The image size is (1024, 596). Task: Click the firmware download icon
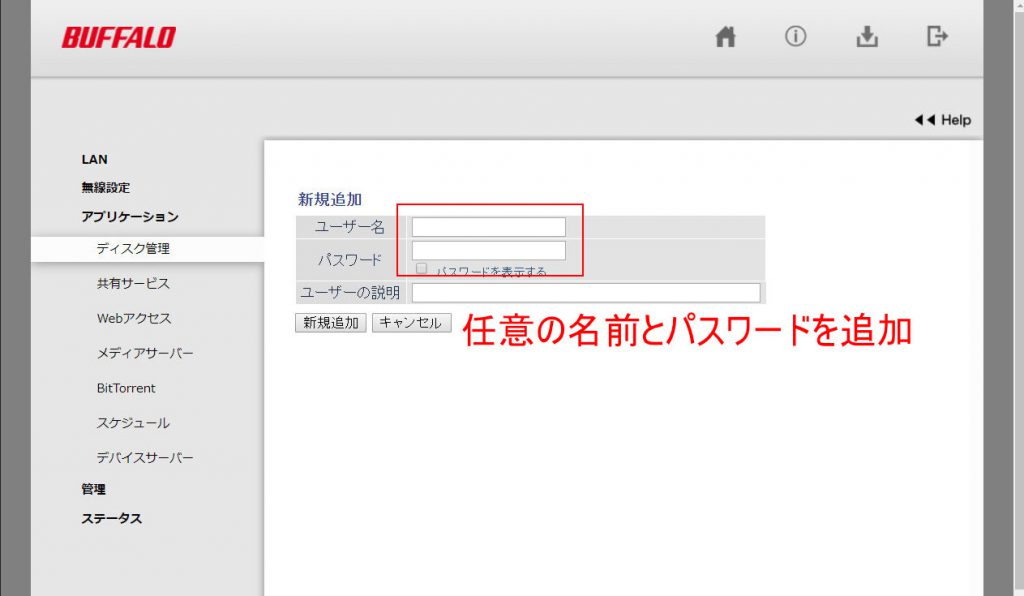click(867, 37)
